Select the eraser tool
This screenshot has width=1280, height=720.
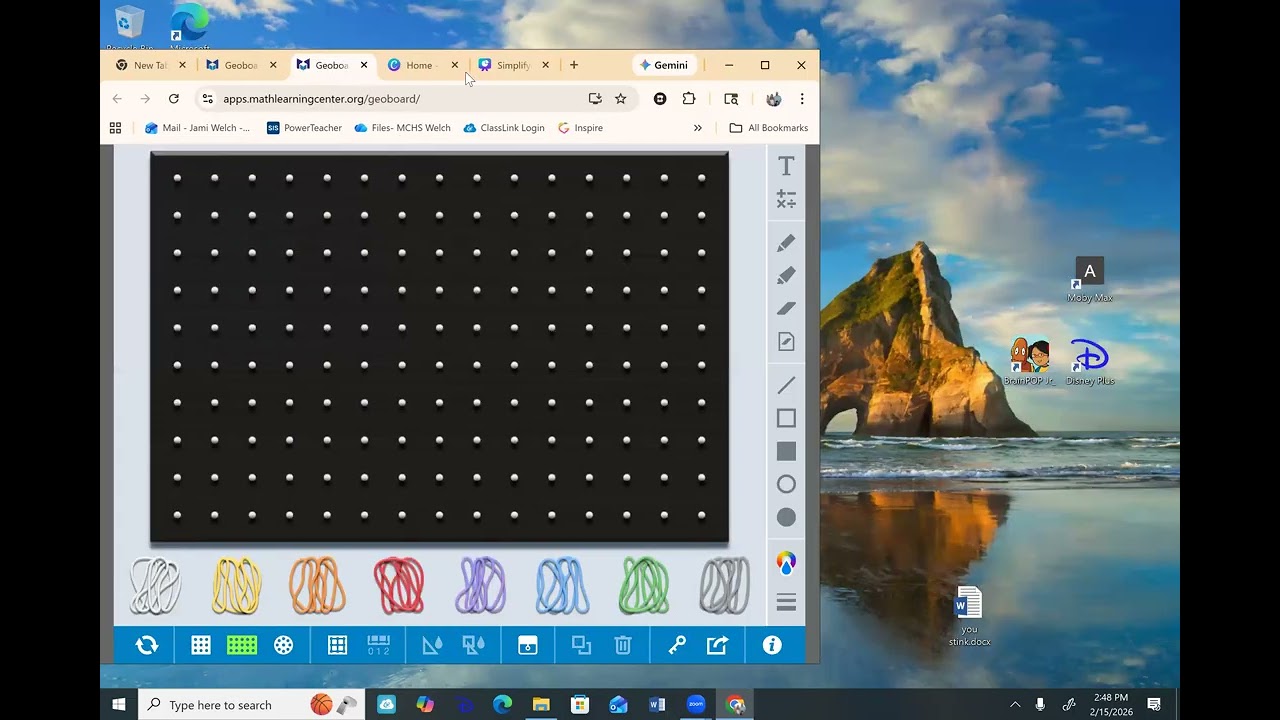(x=786, y=308)
